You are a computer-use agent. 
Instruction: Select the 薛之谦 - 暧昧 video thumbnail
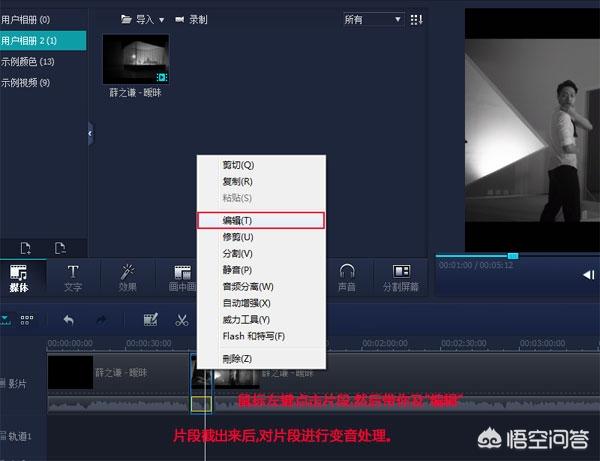[136, 59]
